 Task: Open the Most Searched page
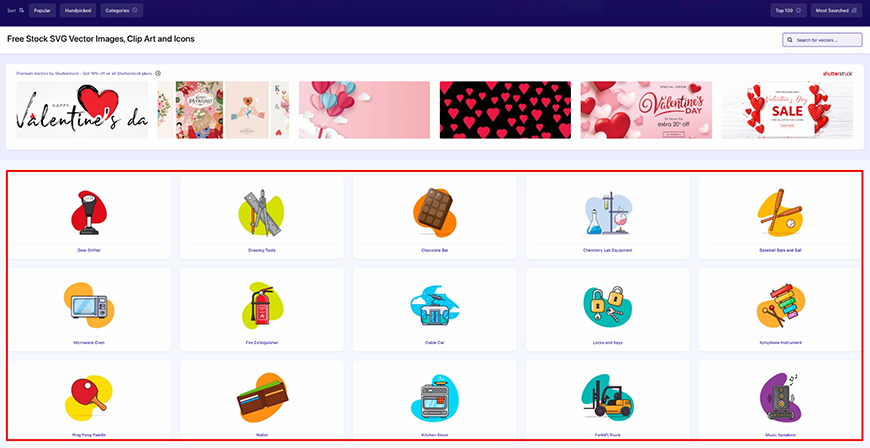point(836,11)
